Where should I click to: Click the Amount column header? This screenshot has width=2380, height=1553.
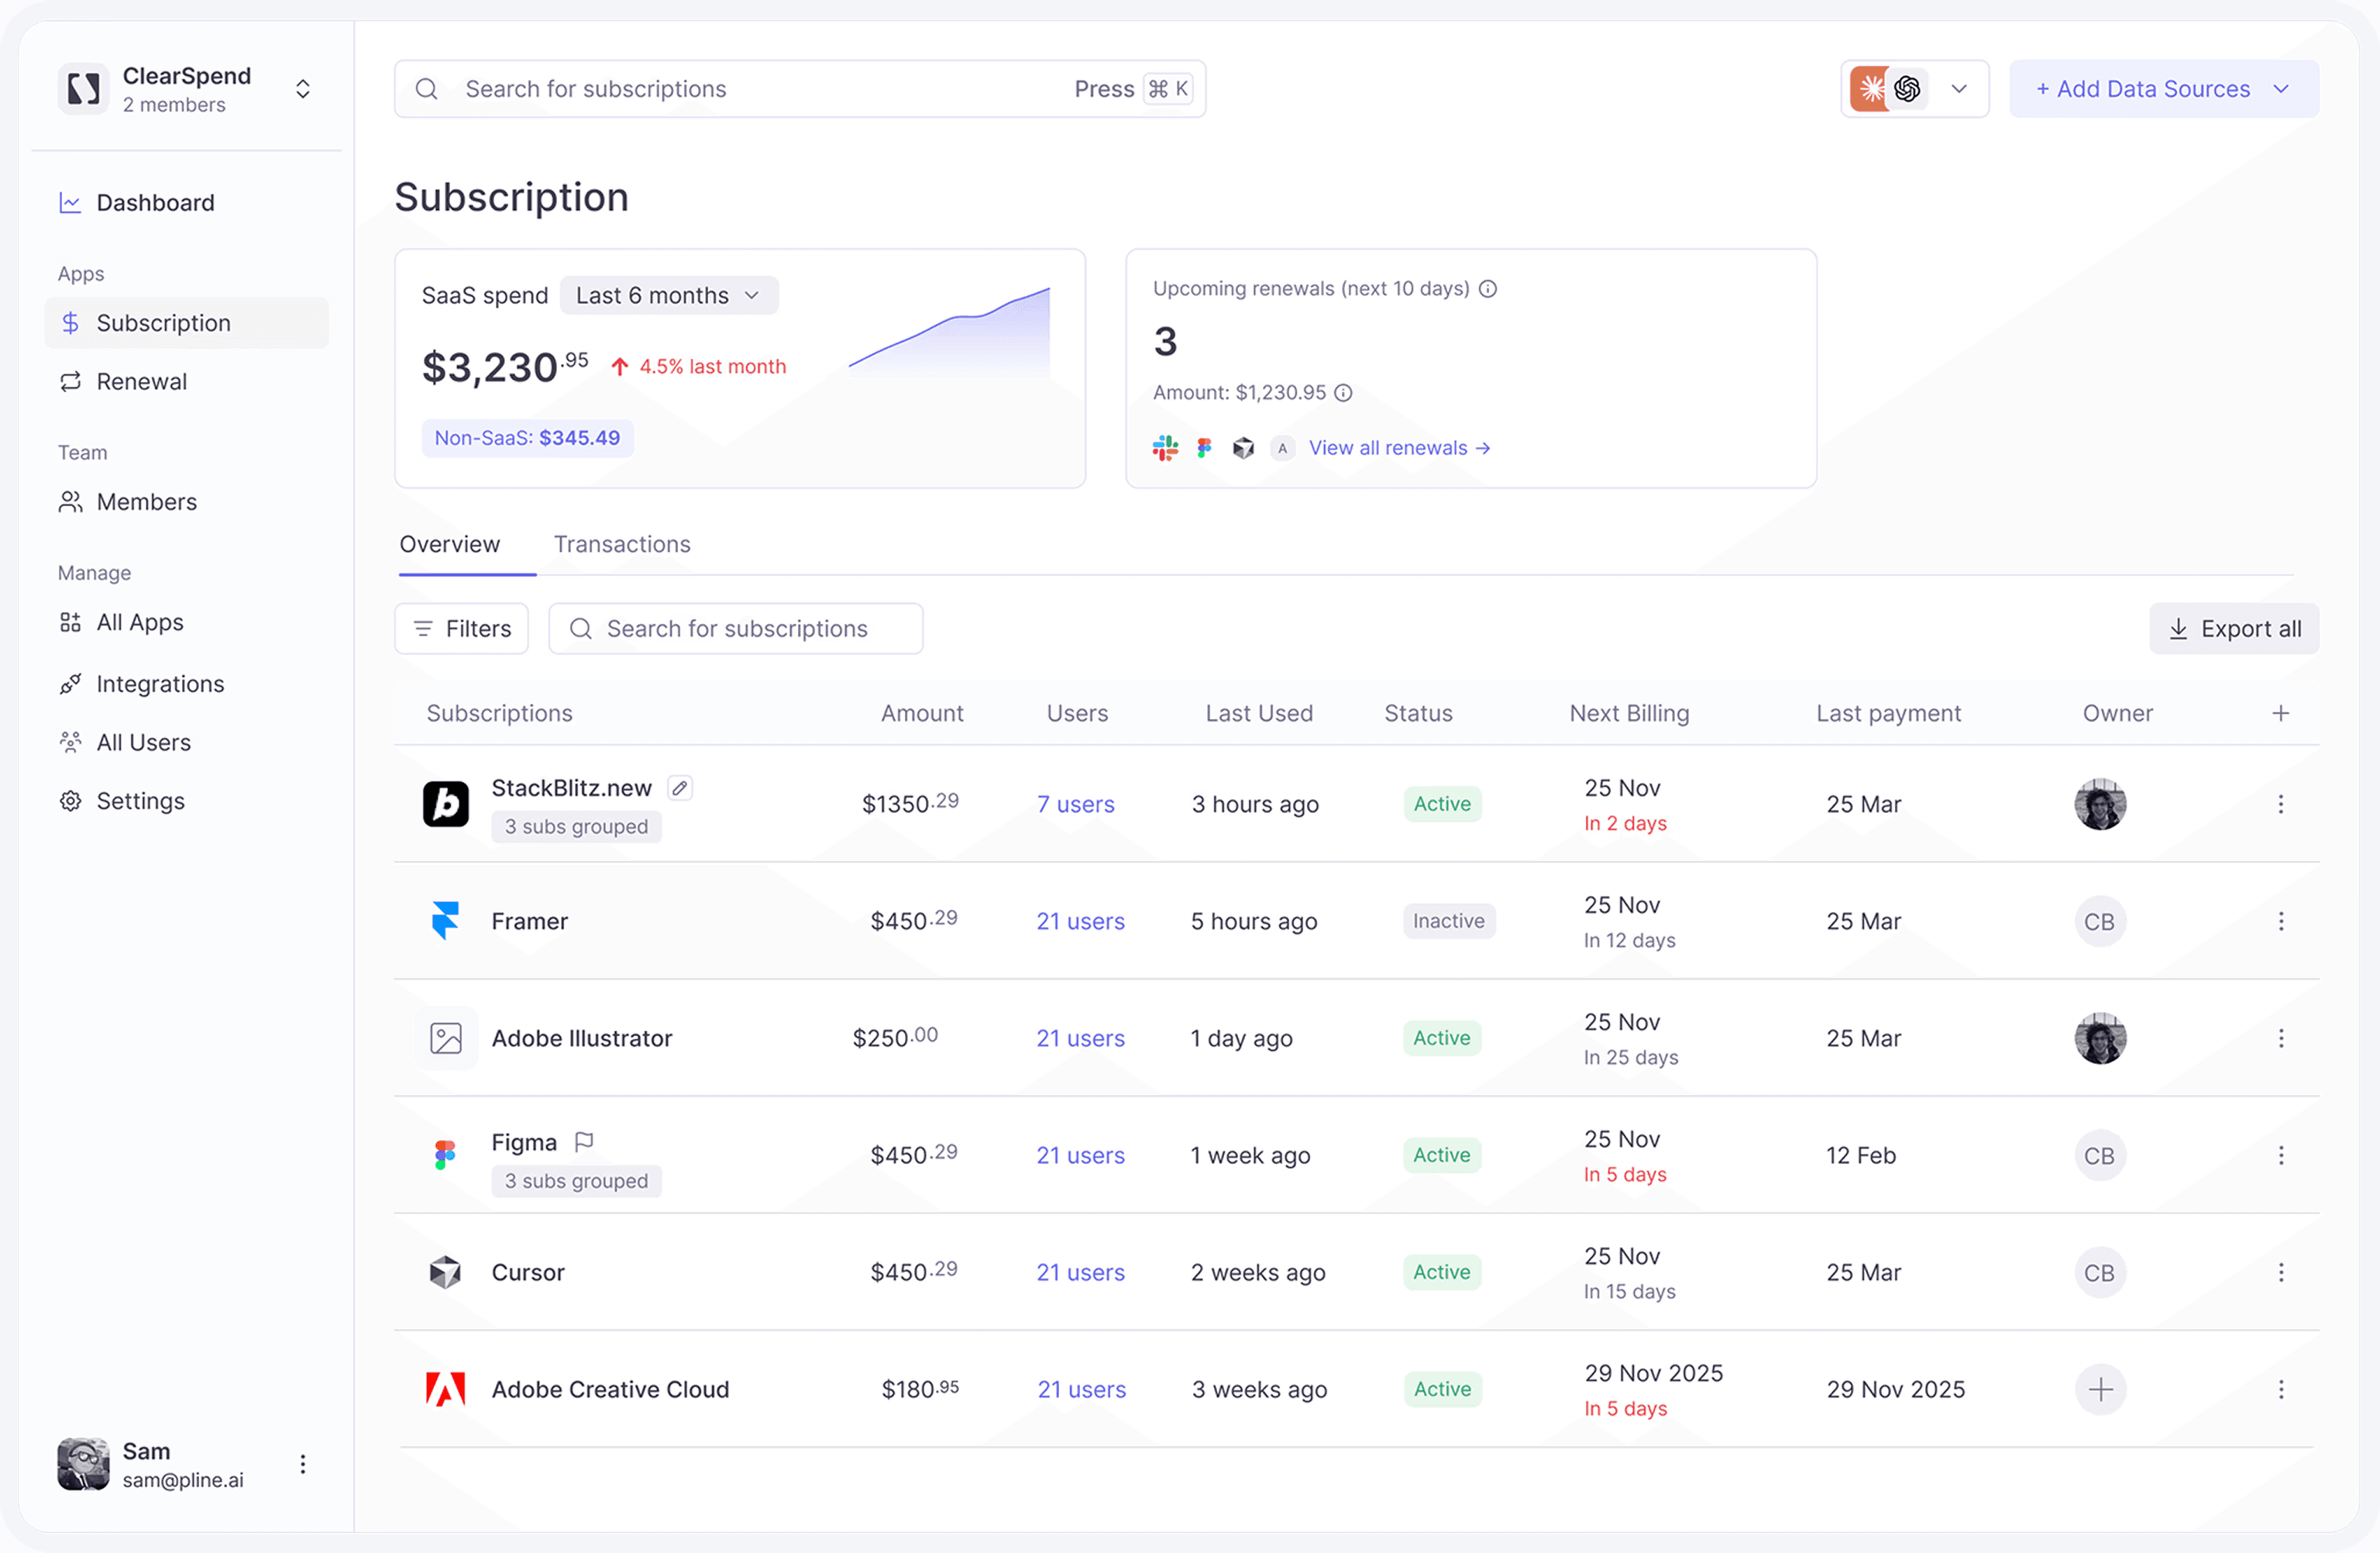coord(922,714)
